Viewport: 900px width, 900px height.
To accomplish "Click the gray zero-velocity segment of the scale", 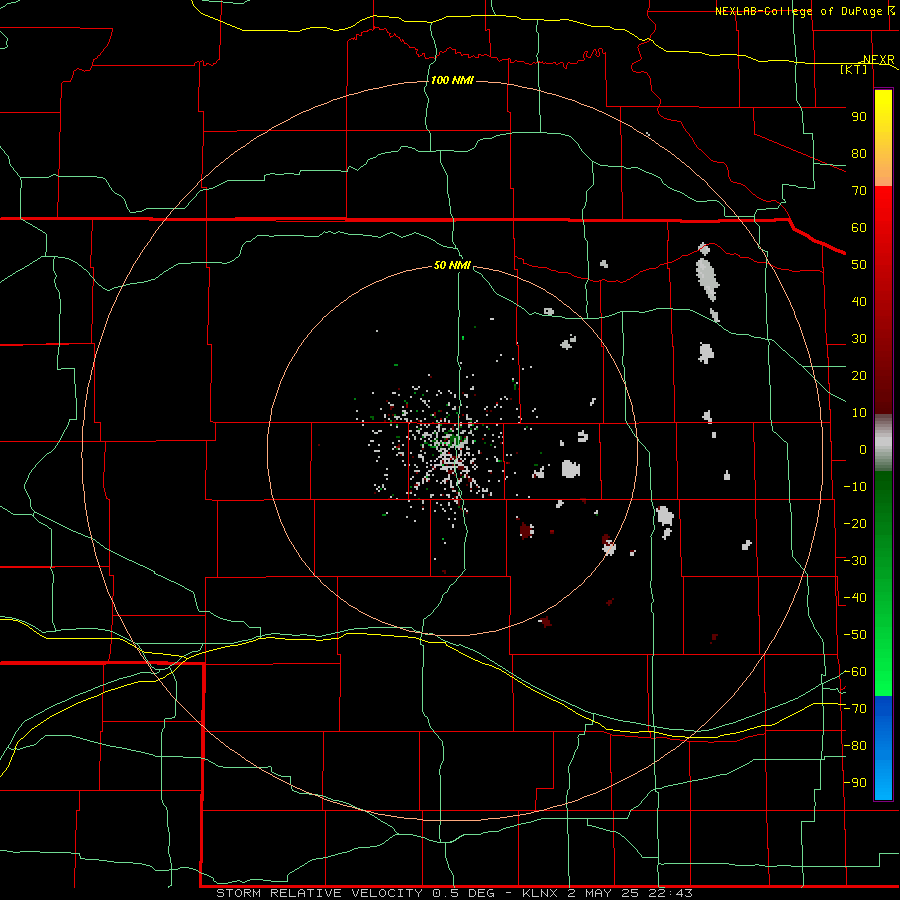I will (883, 442).
